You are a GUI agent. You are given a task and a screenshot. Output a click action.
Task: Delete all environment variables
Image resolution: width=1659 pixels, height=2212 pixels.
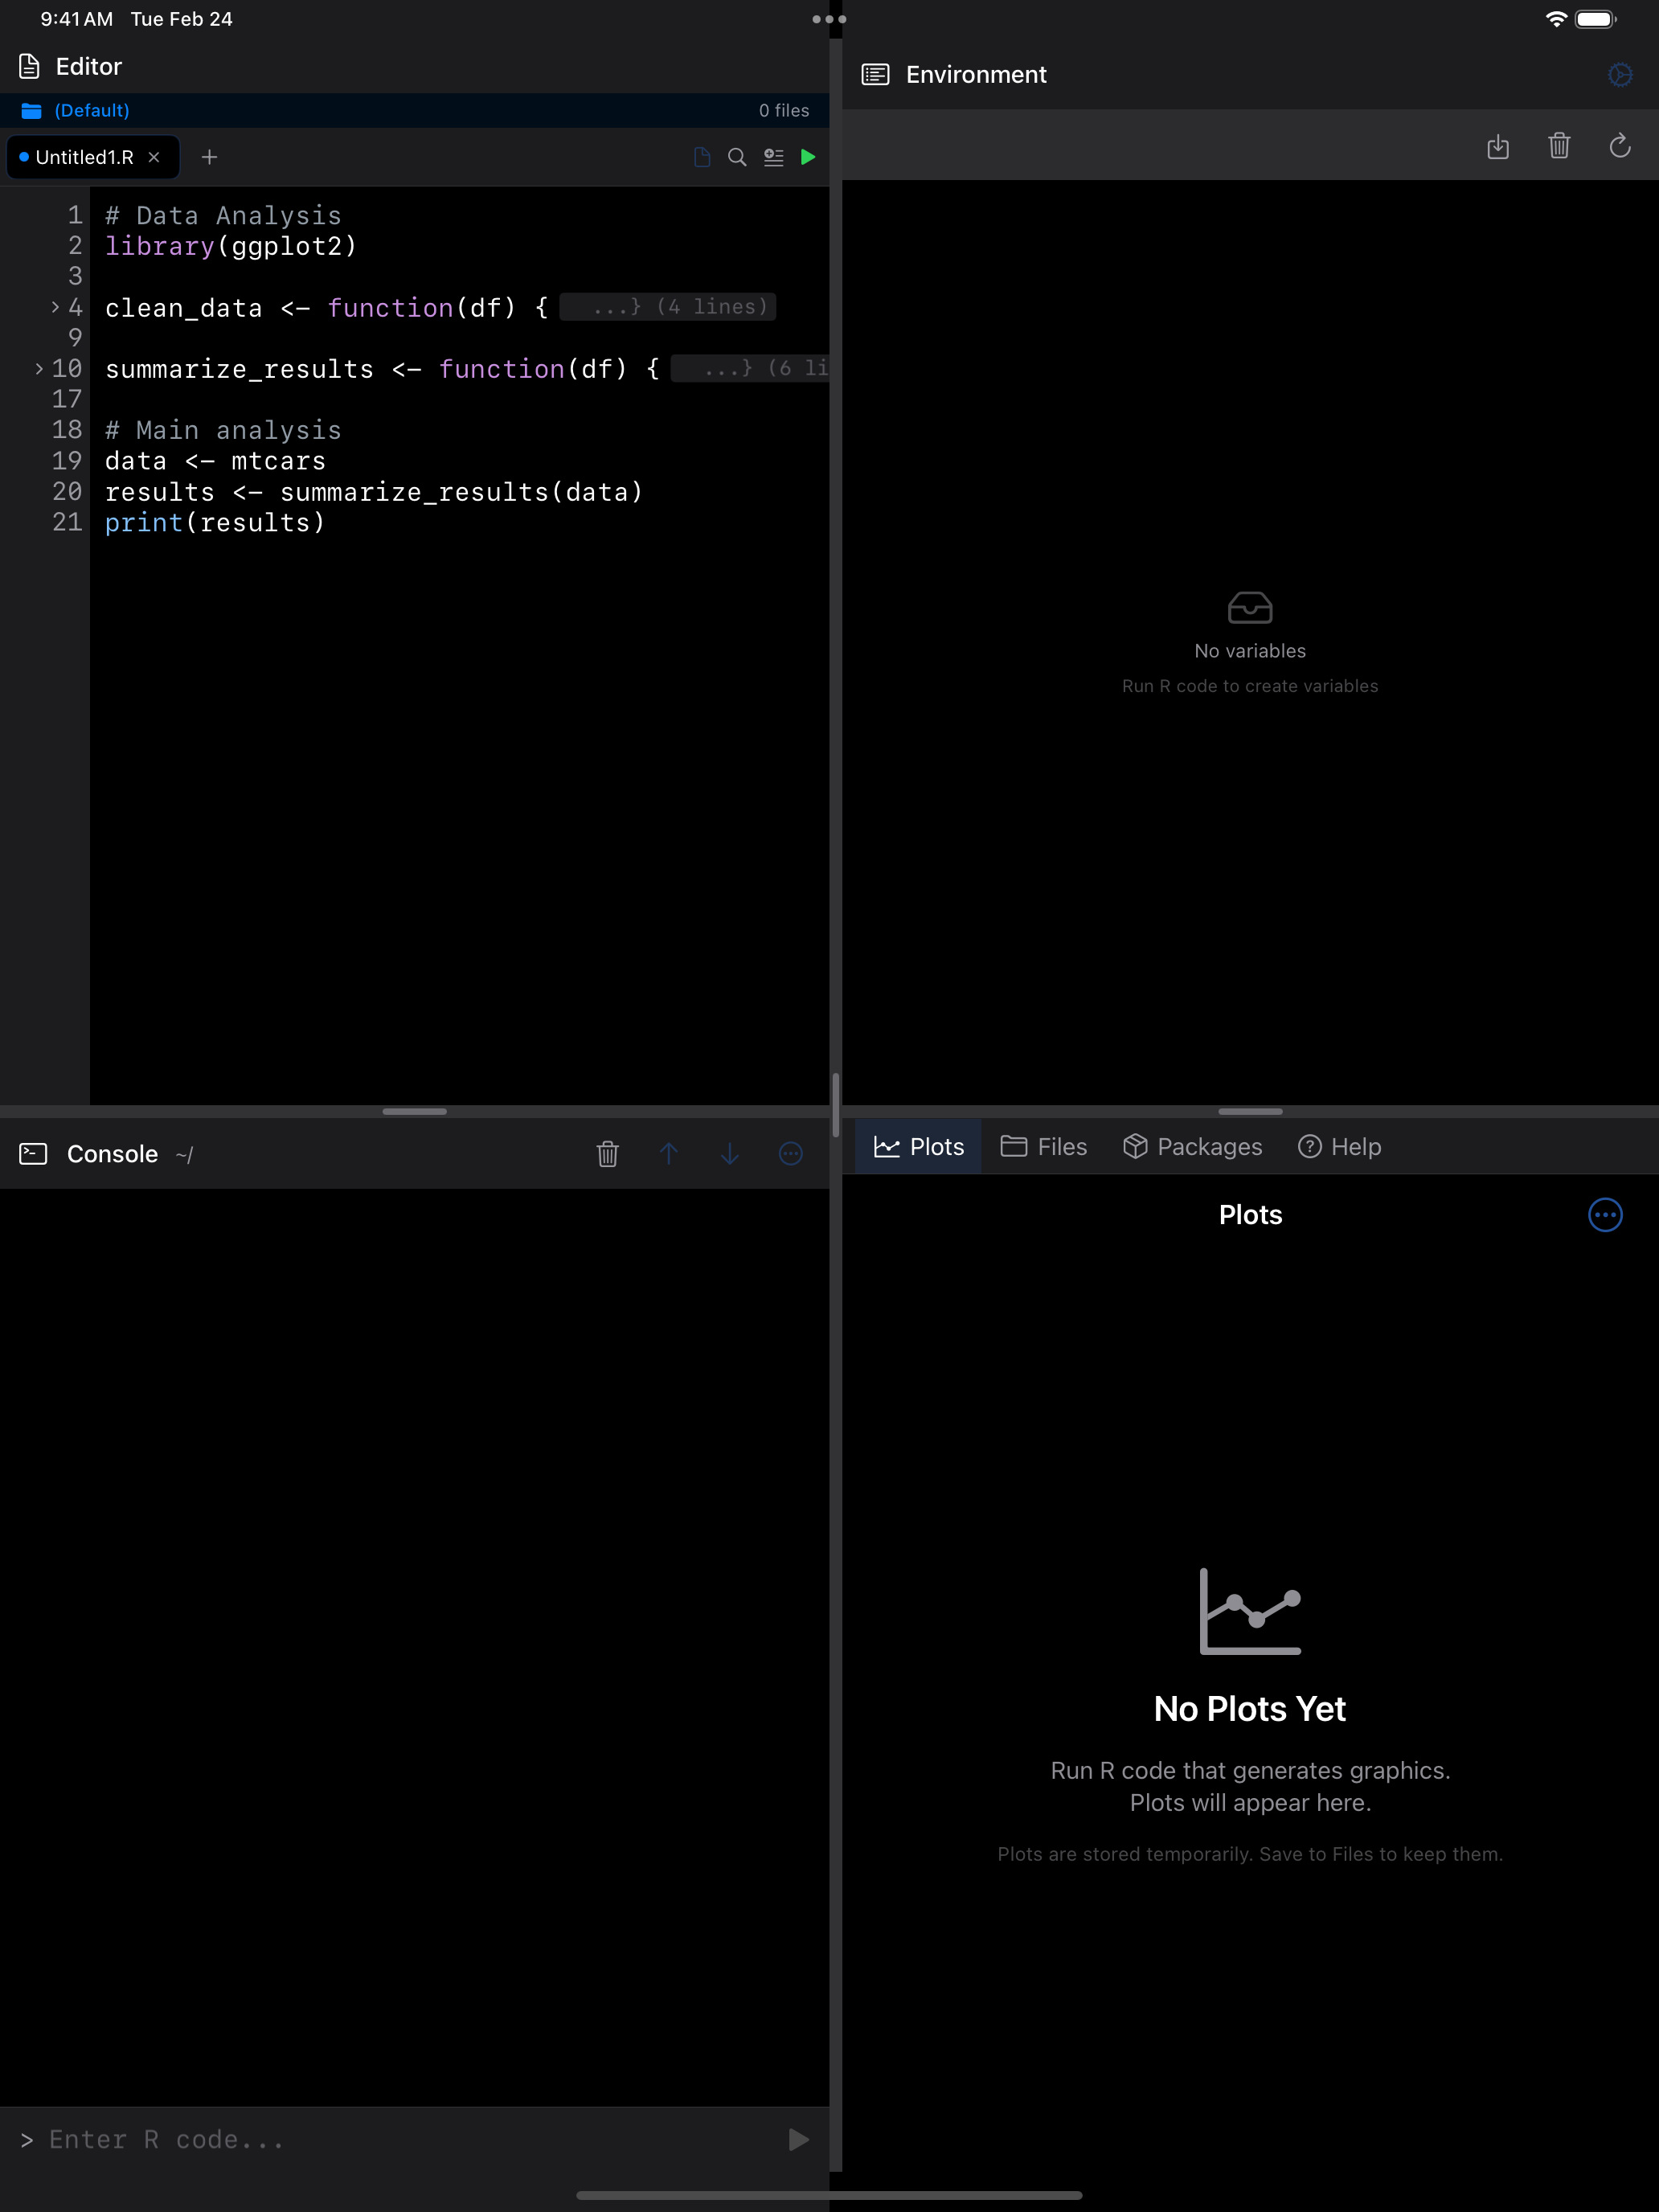1560,147
